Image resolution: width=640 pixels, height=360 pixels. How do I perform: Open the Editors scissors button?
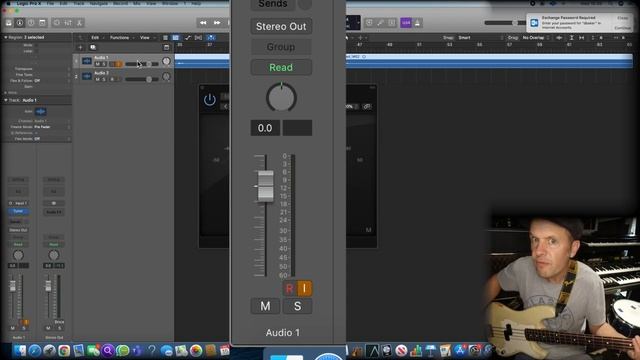[80, 23]
